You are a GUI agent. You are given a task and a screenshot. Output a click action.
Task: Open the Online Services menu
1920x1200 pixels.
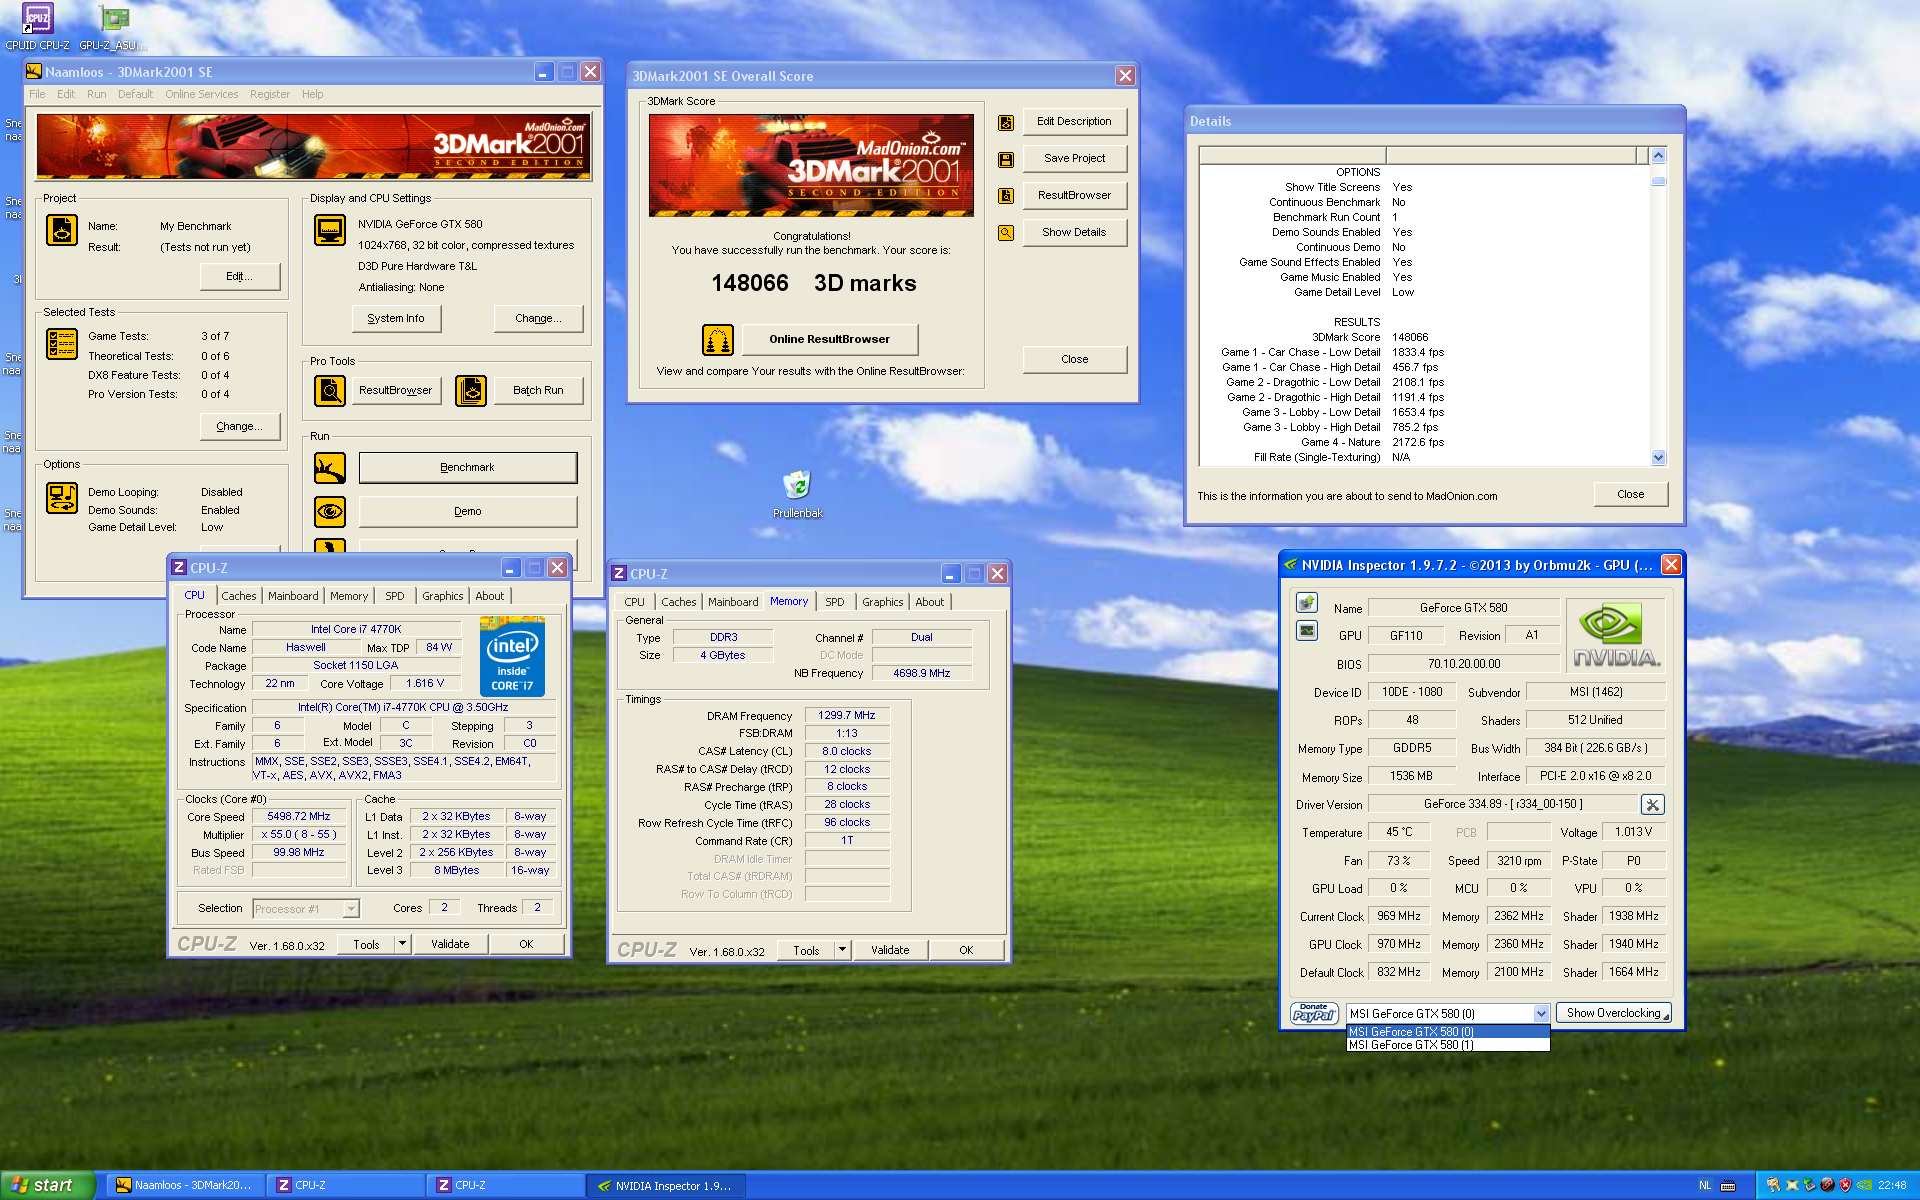click(x=202, y=94)
